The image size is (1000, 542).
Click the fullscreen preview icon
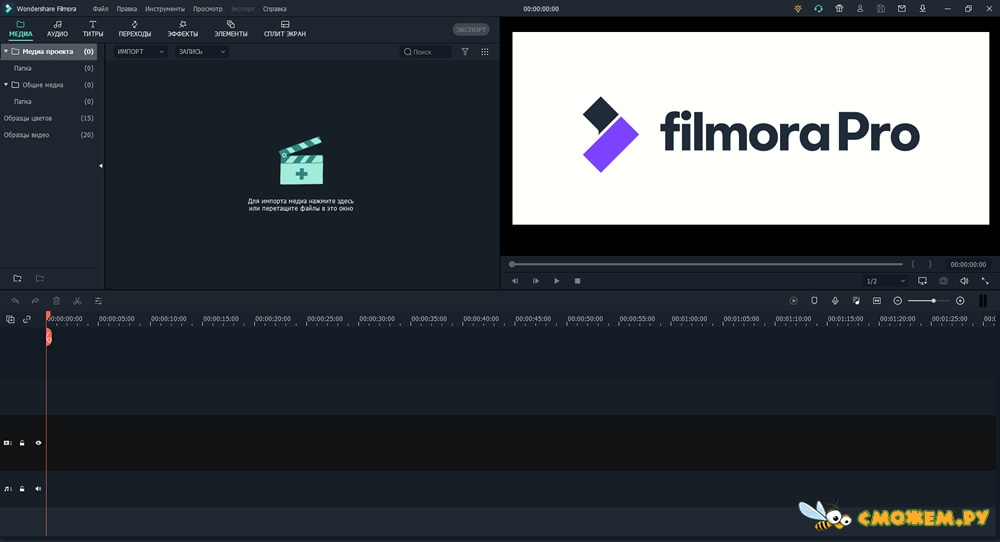click(x=985, y=281)
